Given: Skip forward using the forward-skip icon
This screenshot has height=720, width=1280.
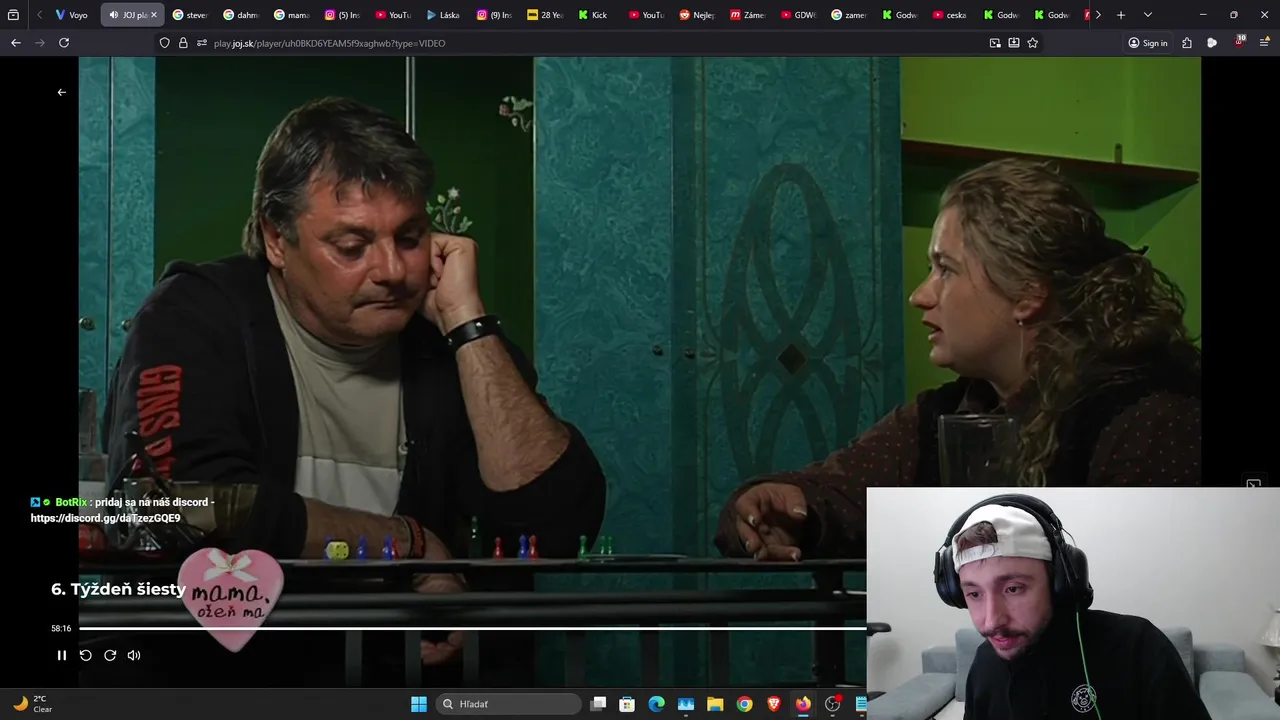Looking at the screenshot, I should [110, 655].
